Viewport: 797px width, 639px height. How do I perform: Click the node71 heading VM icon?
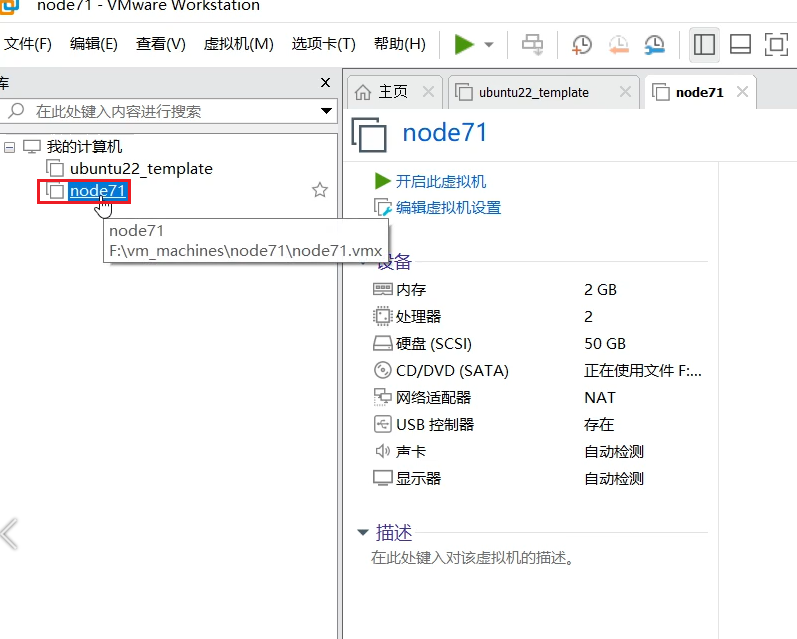pyautogui.click(x=369, y=135)
